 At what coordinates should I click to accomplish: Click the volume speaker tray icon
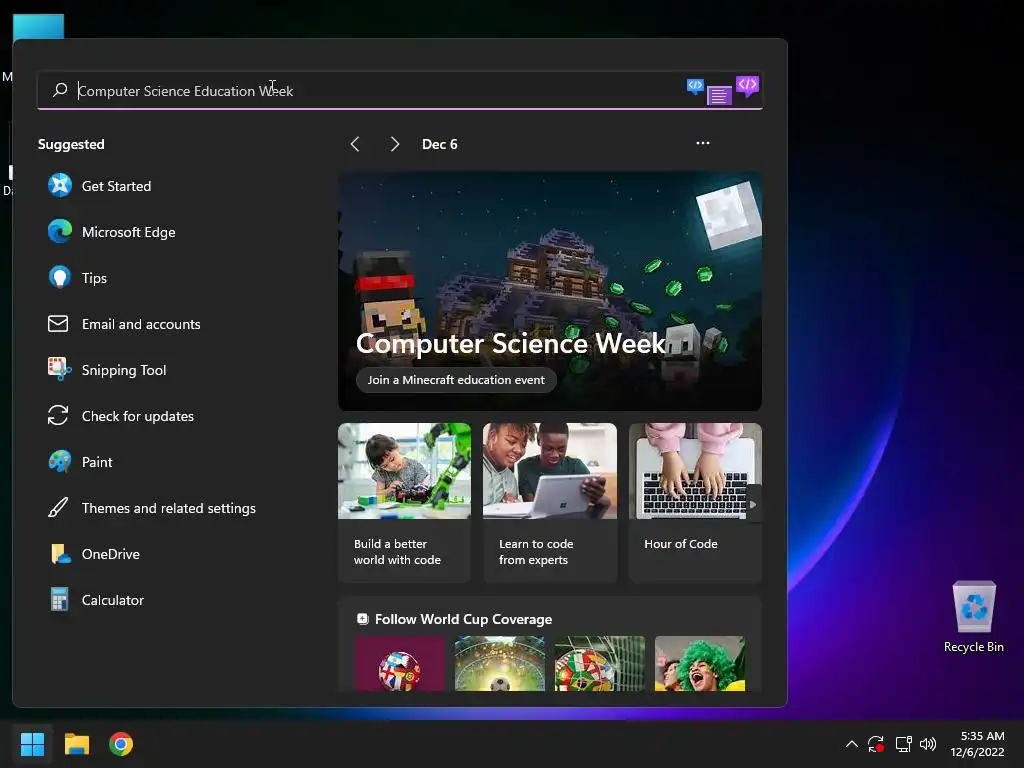click(928, 744)
